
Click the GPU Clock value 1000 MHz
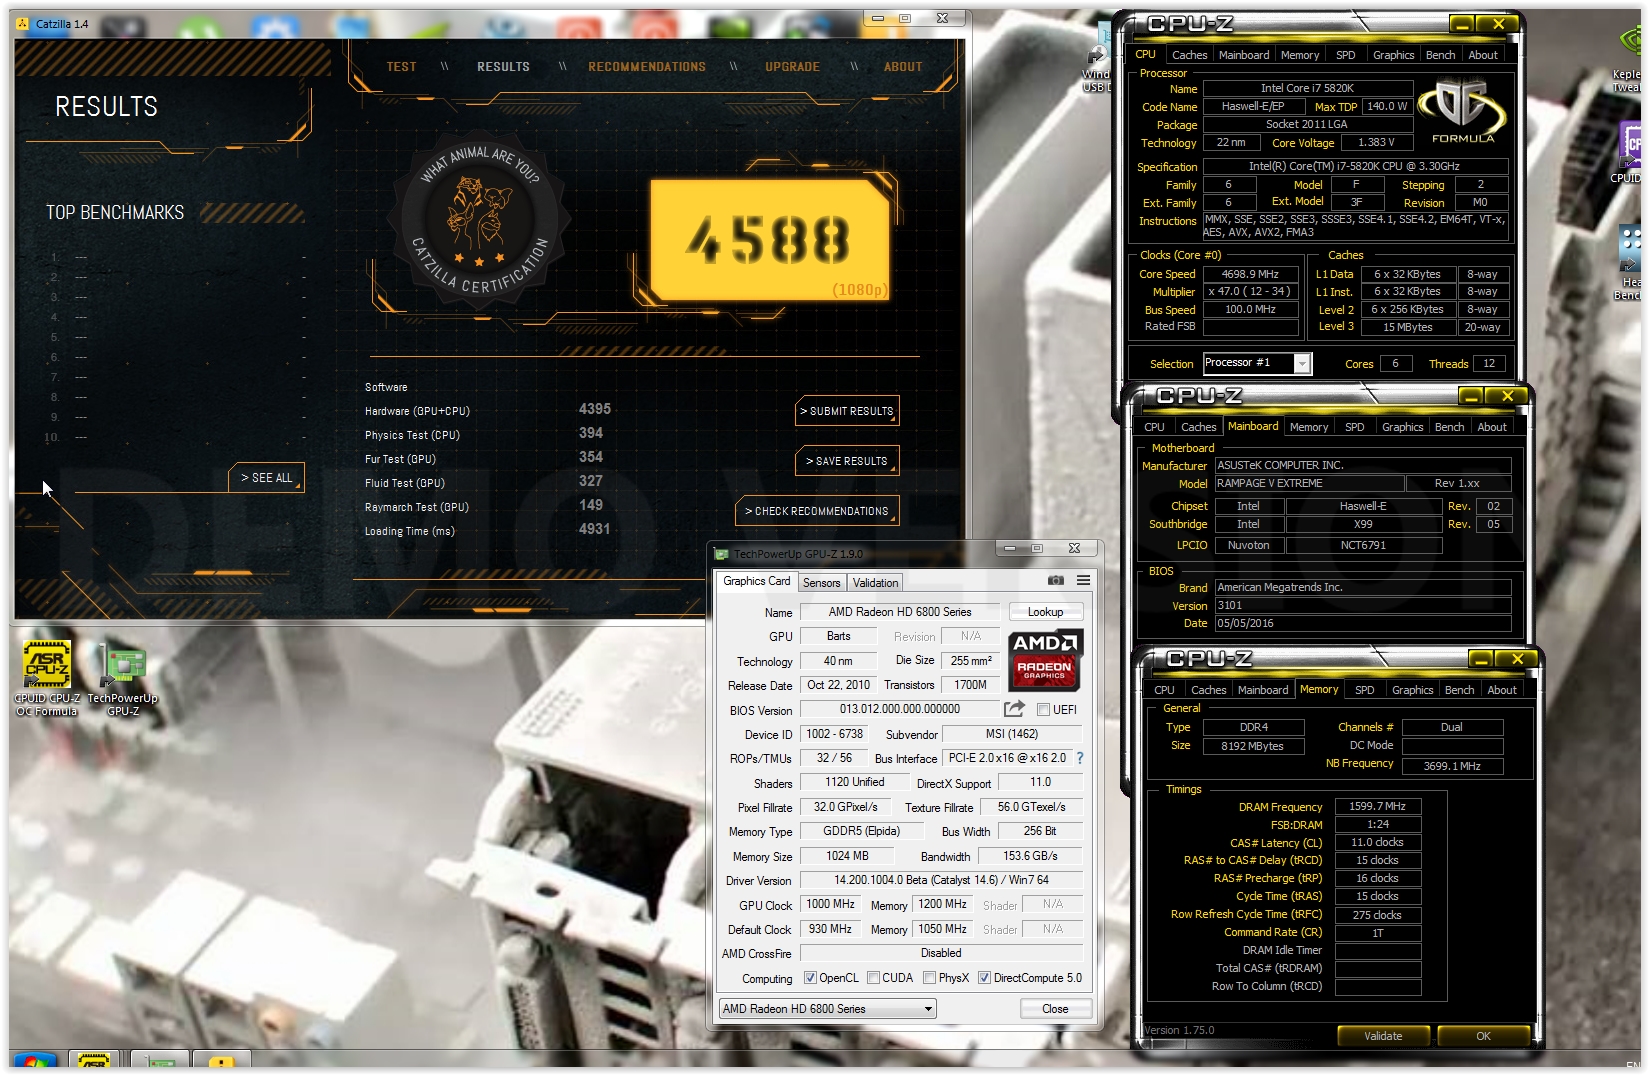830,904
